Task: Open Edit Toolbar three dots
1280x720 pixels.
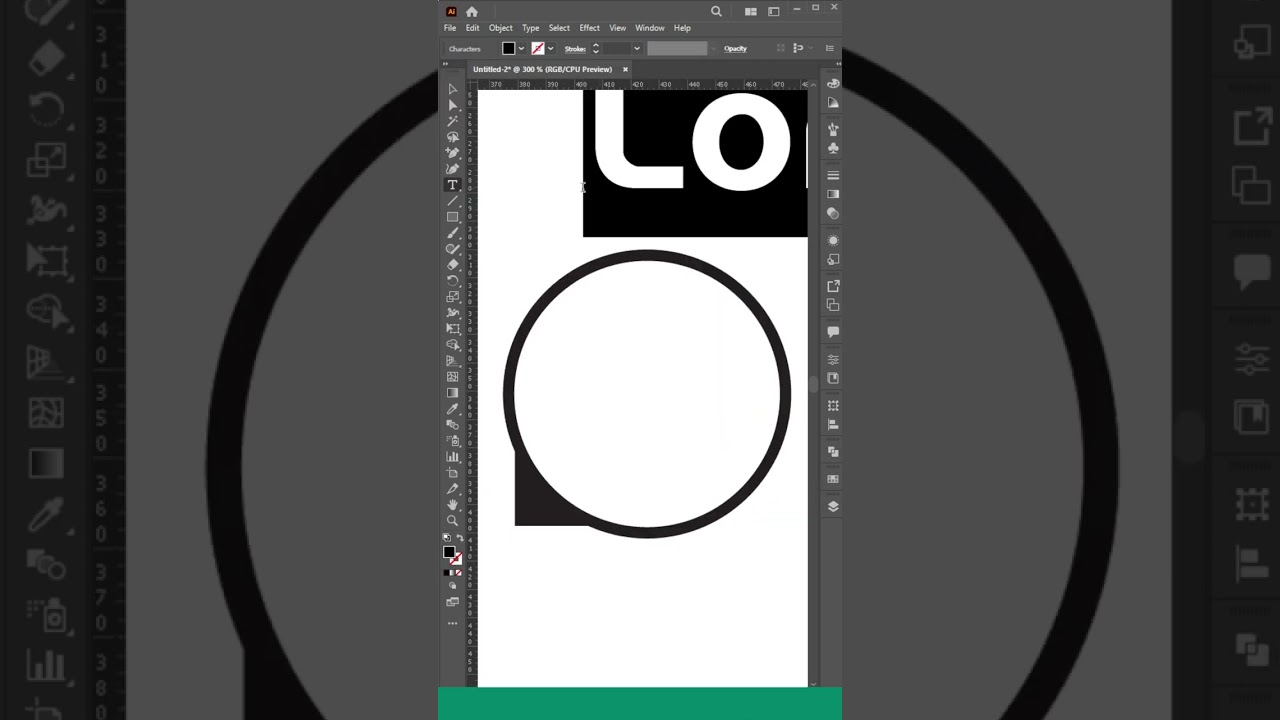Action: [453, 623]
